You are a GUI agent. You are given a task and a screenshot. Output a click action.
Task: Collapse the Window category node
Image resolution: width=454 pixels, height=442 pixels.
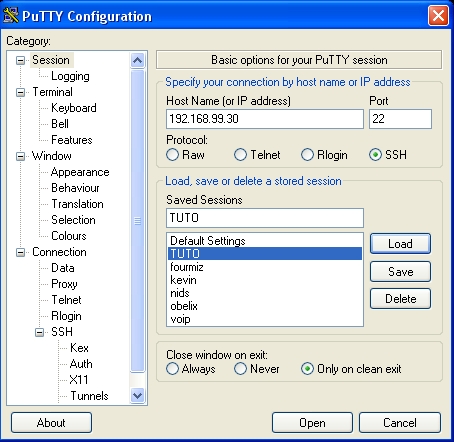(20, 156)
